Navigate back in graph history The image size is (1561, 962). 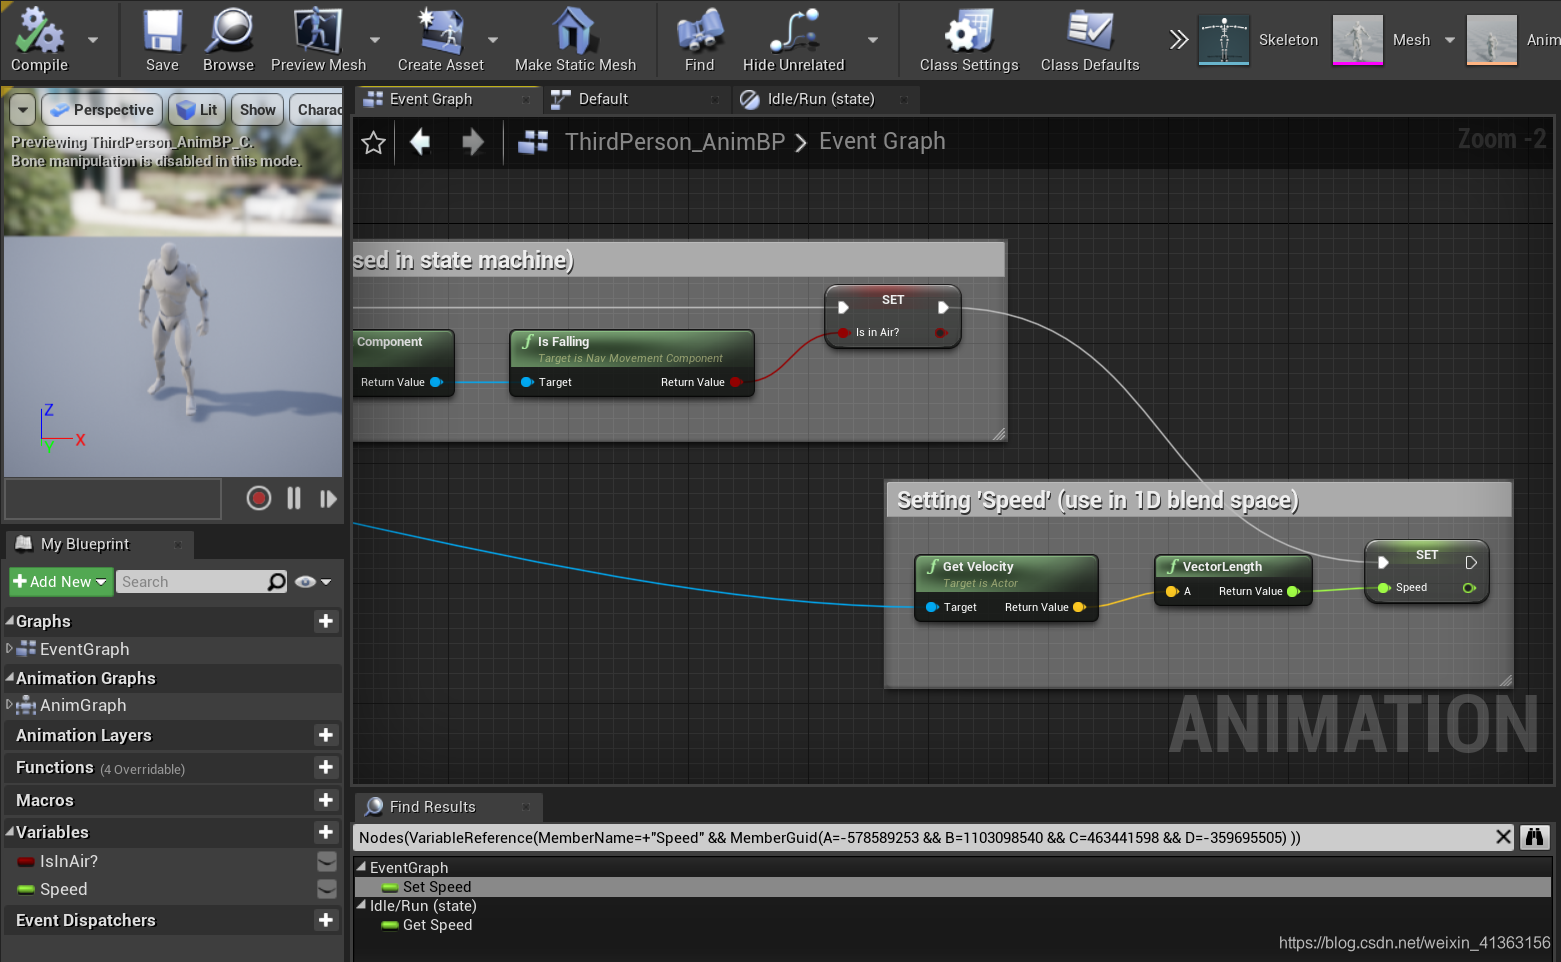pos(420,142)
